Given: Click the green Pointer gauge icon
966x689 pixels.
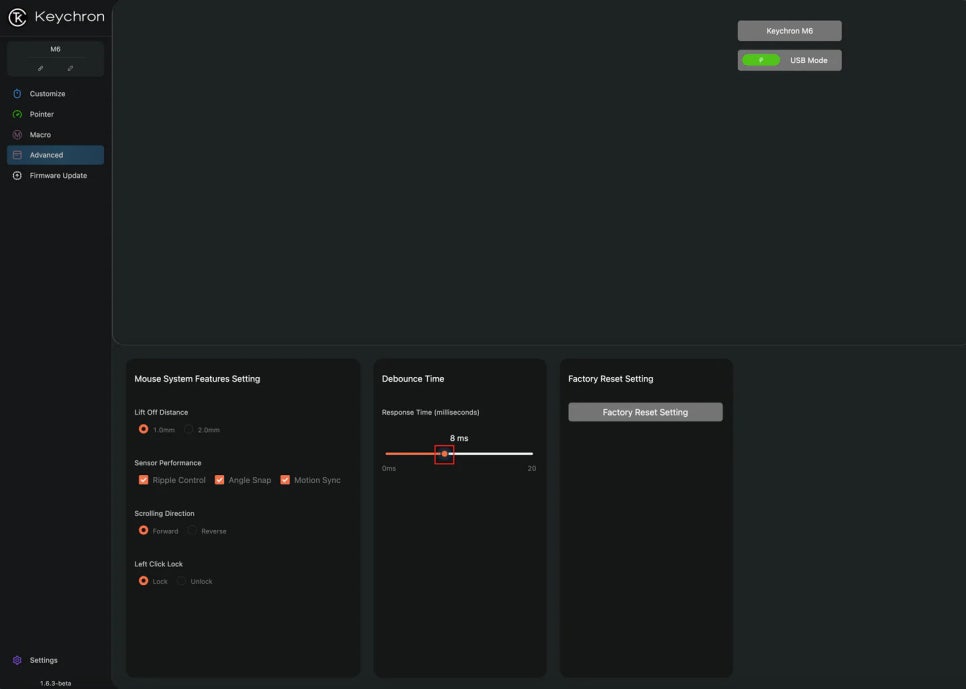Looking at the screenshot, I should tap(17, 114).
